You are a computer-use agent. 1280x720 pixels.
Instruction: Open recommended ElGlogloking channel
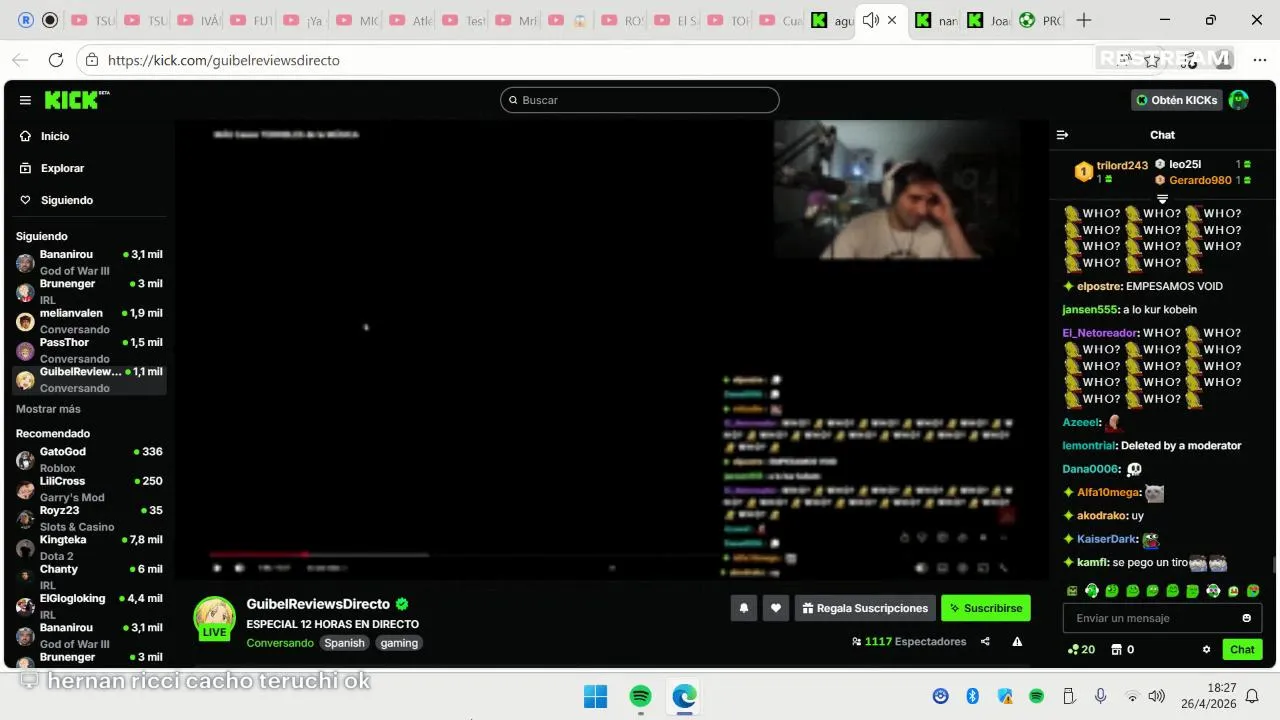click(x=89, y=606)
